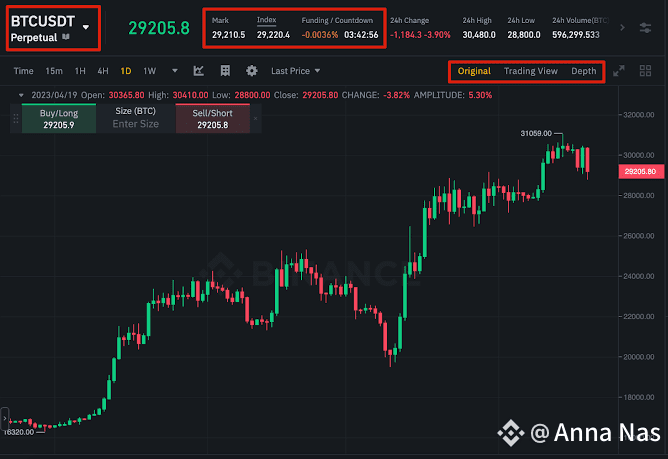The image size is (668, 459).
Task: Click the 32000.00 price axis label
Action: [x=639, y=115]
